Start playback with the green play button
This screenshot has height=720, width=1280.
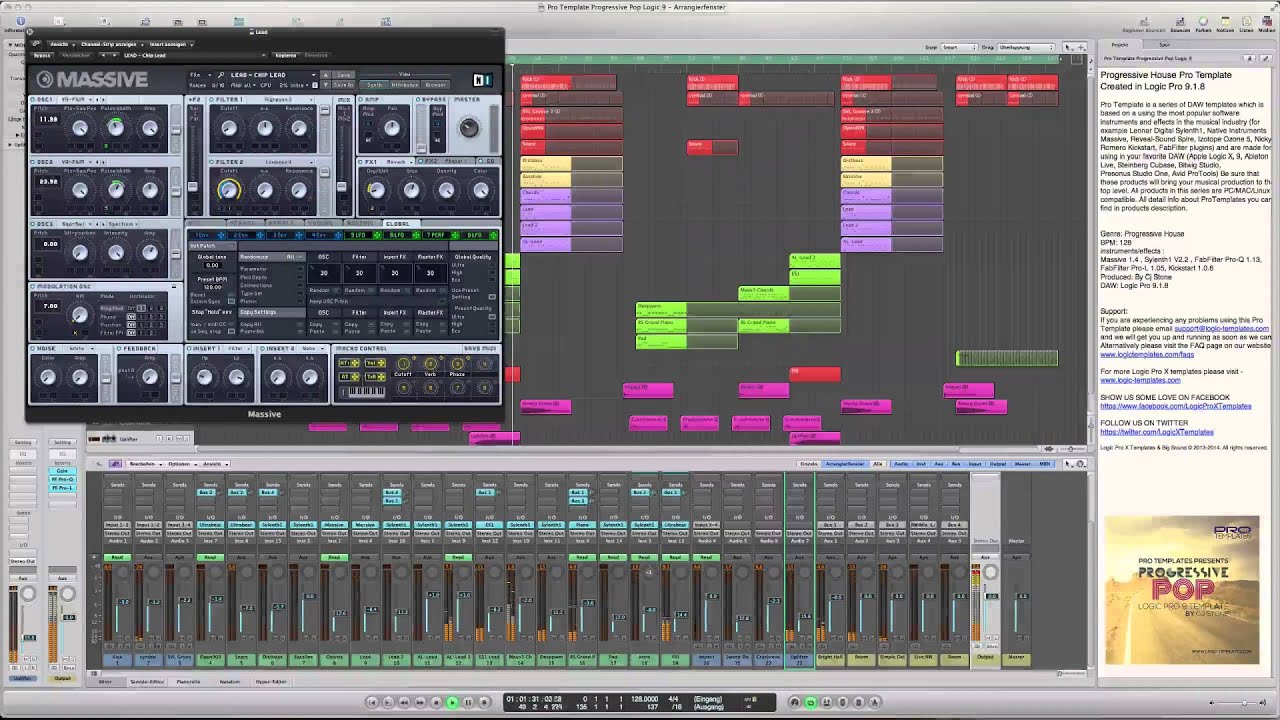(x=451, y=702)
